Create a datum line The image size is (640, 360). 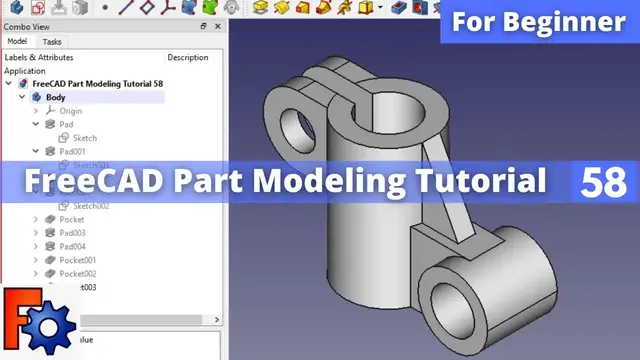[x=126, y=7]
